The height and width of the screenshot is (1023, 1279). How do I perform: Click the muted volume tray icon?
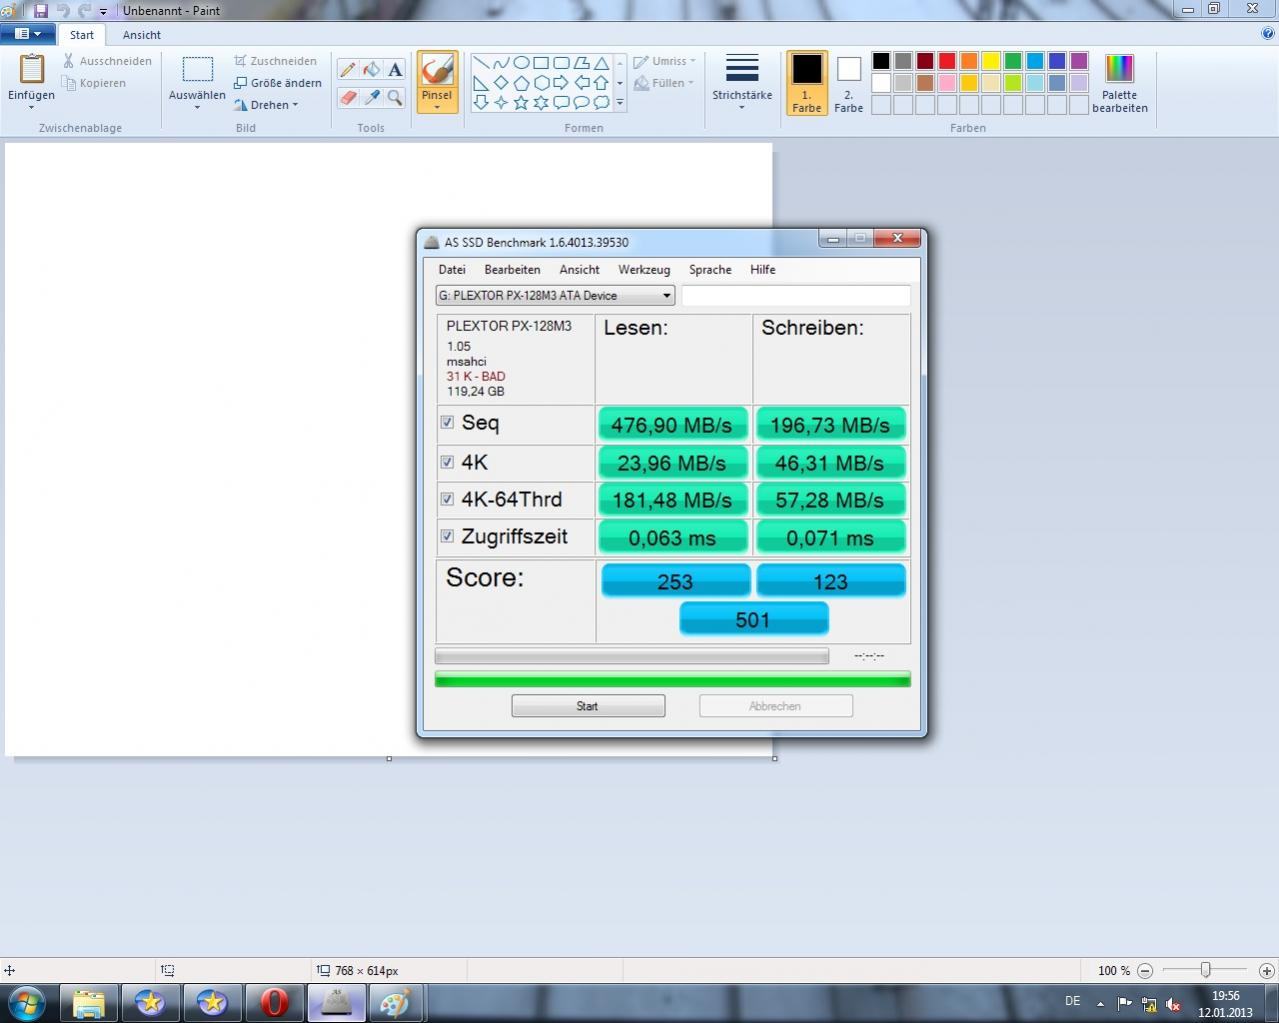click(x=1173, y=1004)
